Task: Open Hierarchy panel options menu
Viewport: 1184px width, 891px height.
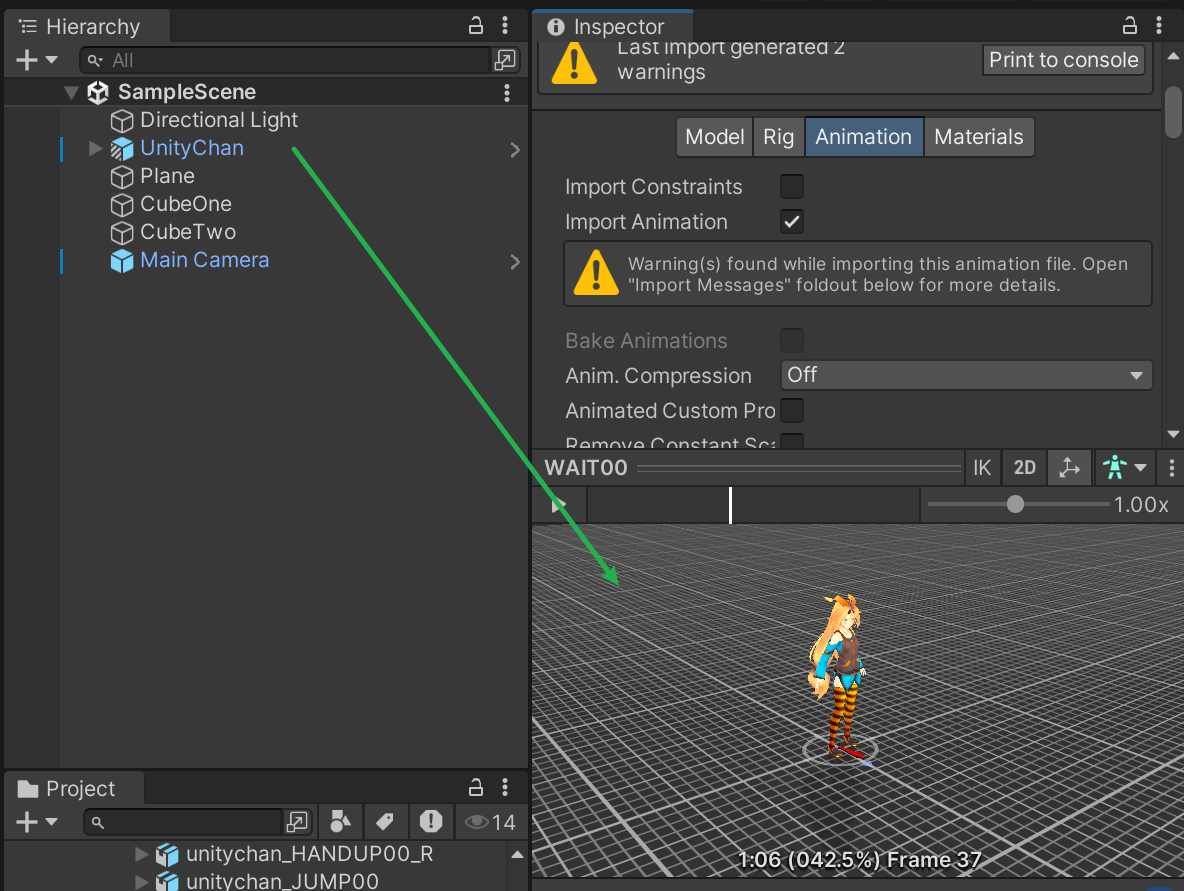Action: point(505,26)
